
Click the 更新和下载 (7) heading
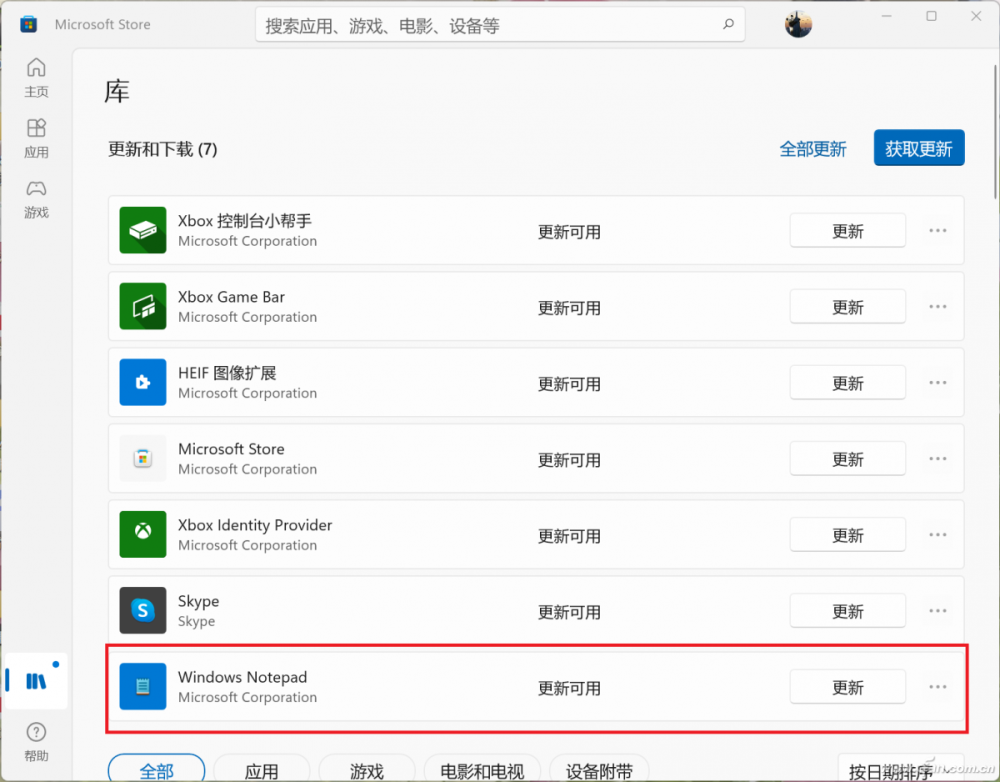pyautogui.click(x=163, y=149)
